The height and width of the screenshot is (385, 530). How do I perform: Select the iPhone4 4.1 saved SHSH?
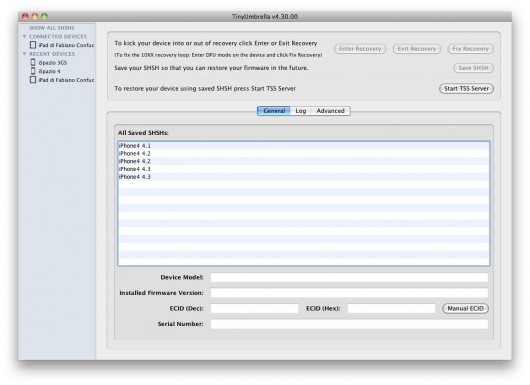(x=304, y=146)
